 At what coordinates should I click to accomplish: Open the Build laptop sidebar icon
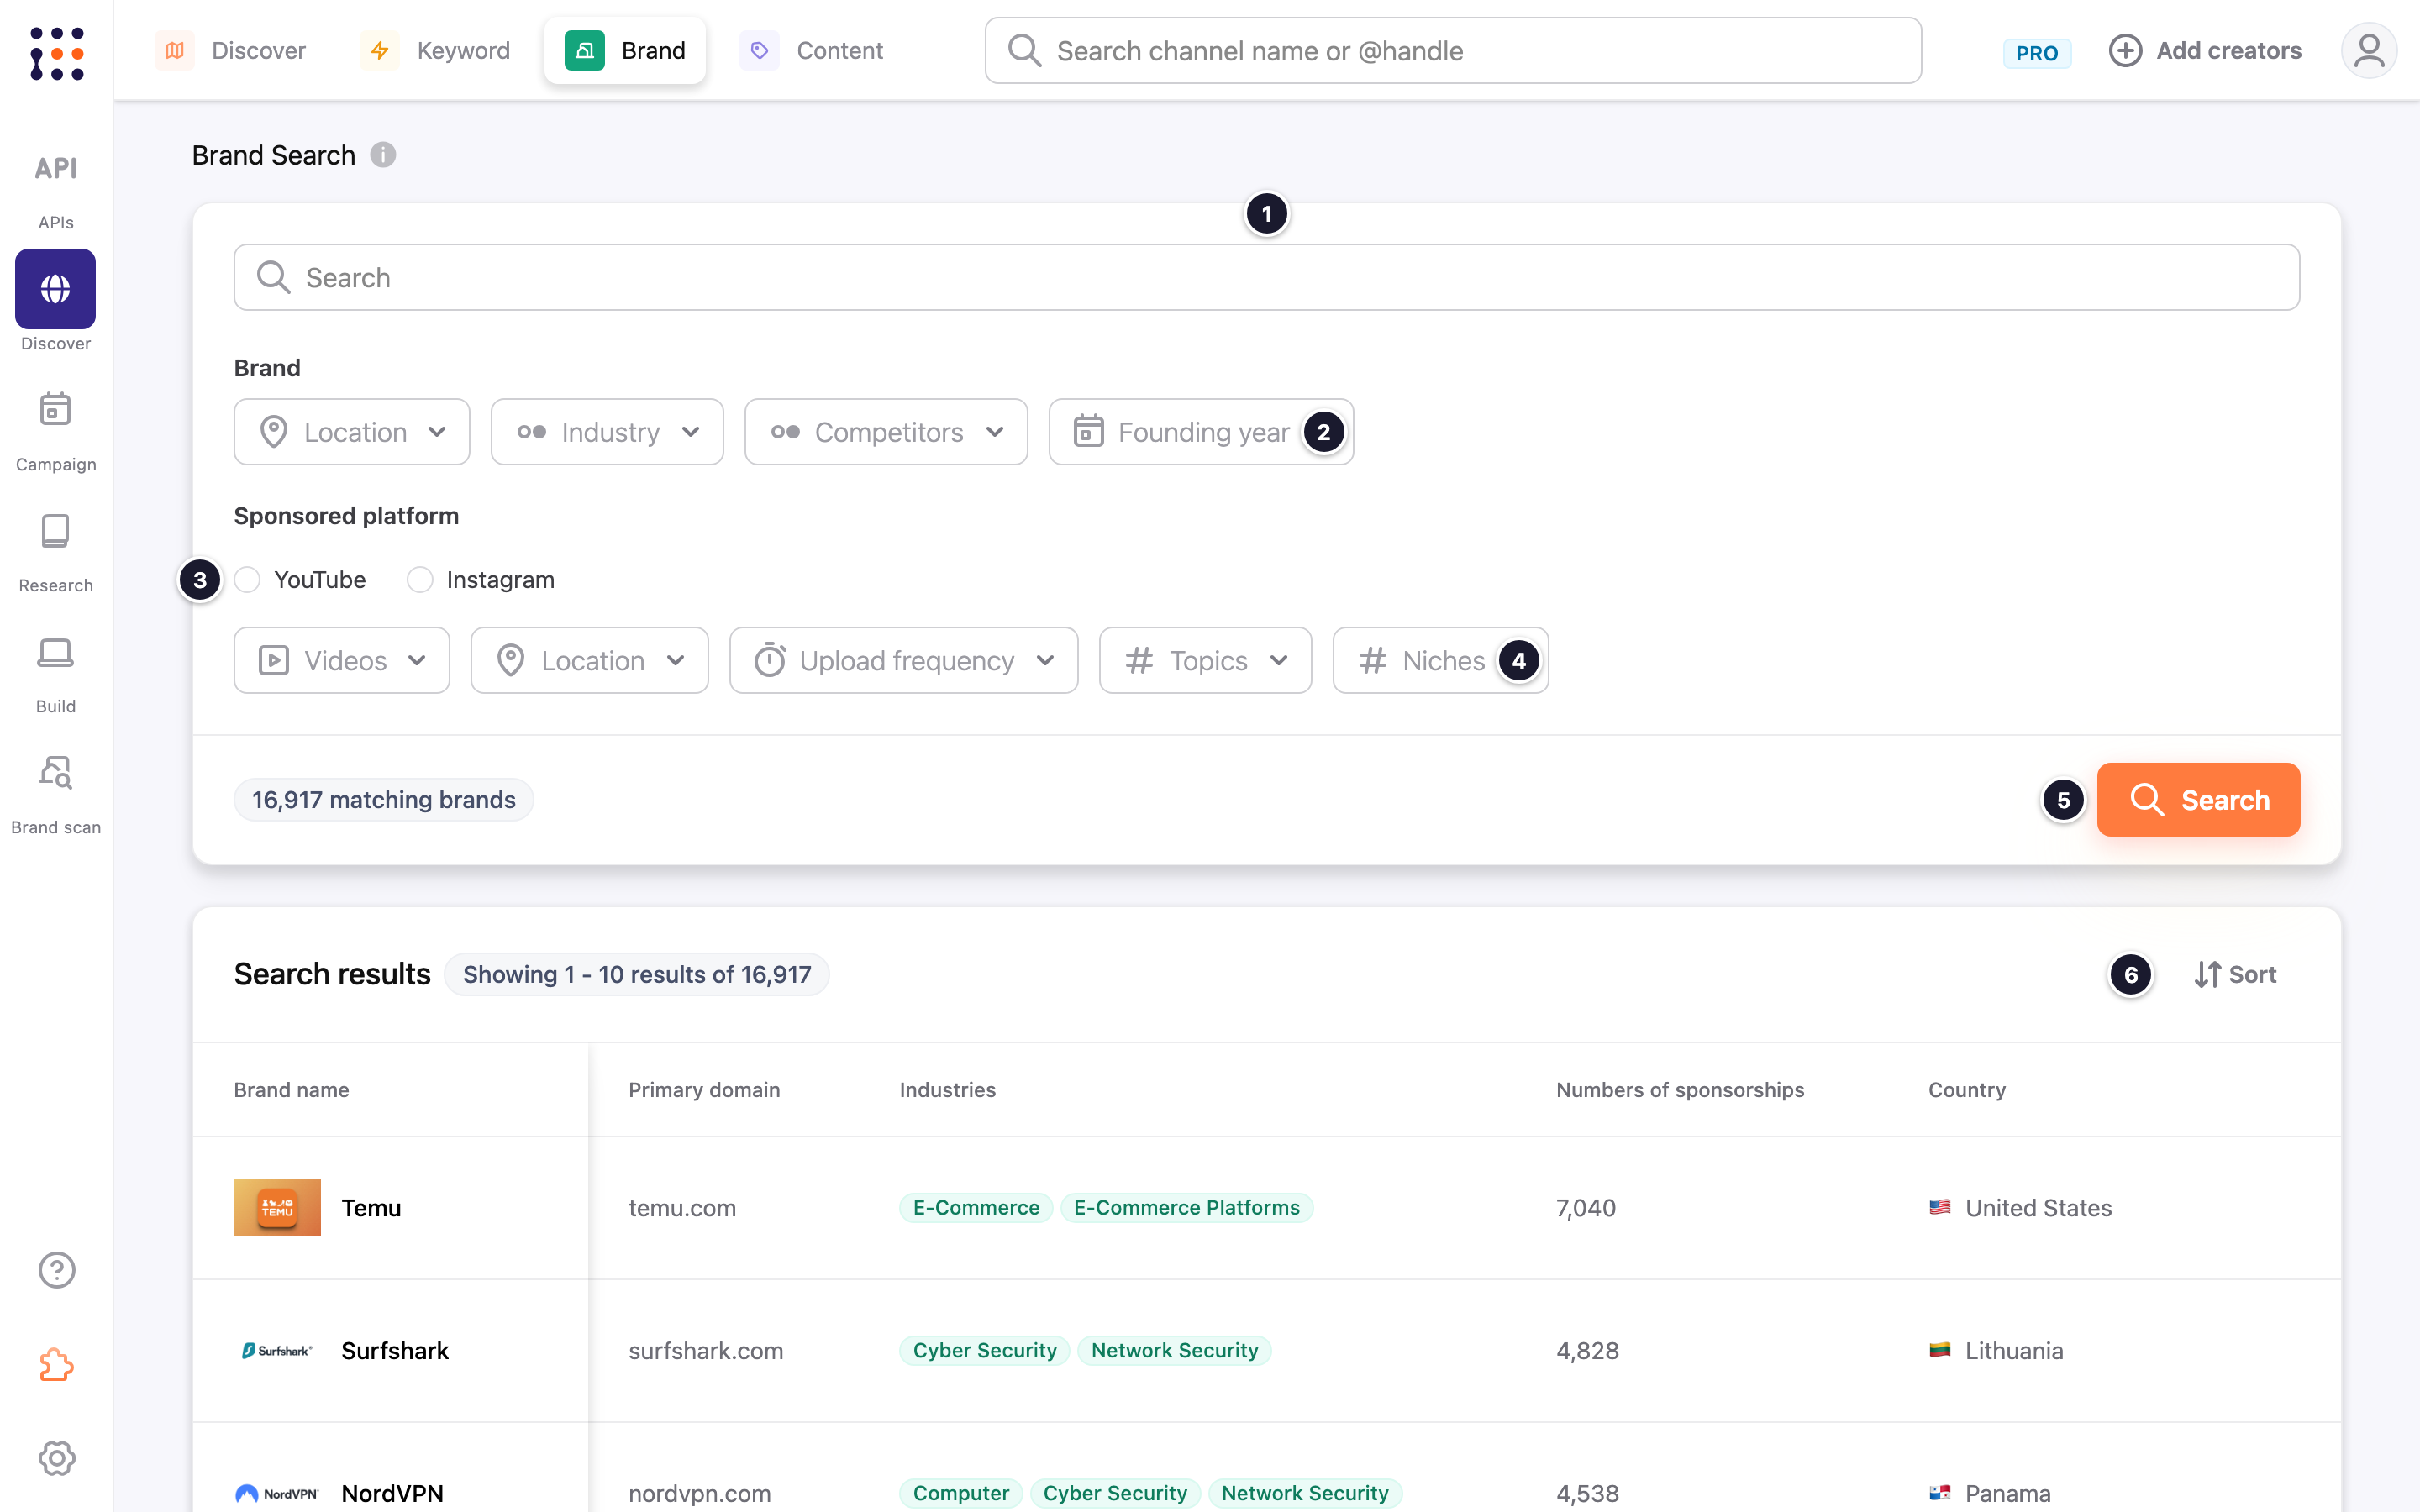(56, 652)
